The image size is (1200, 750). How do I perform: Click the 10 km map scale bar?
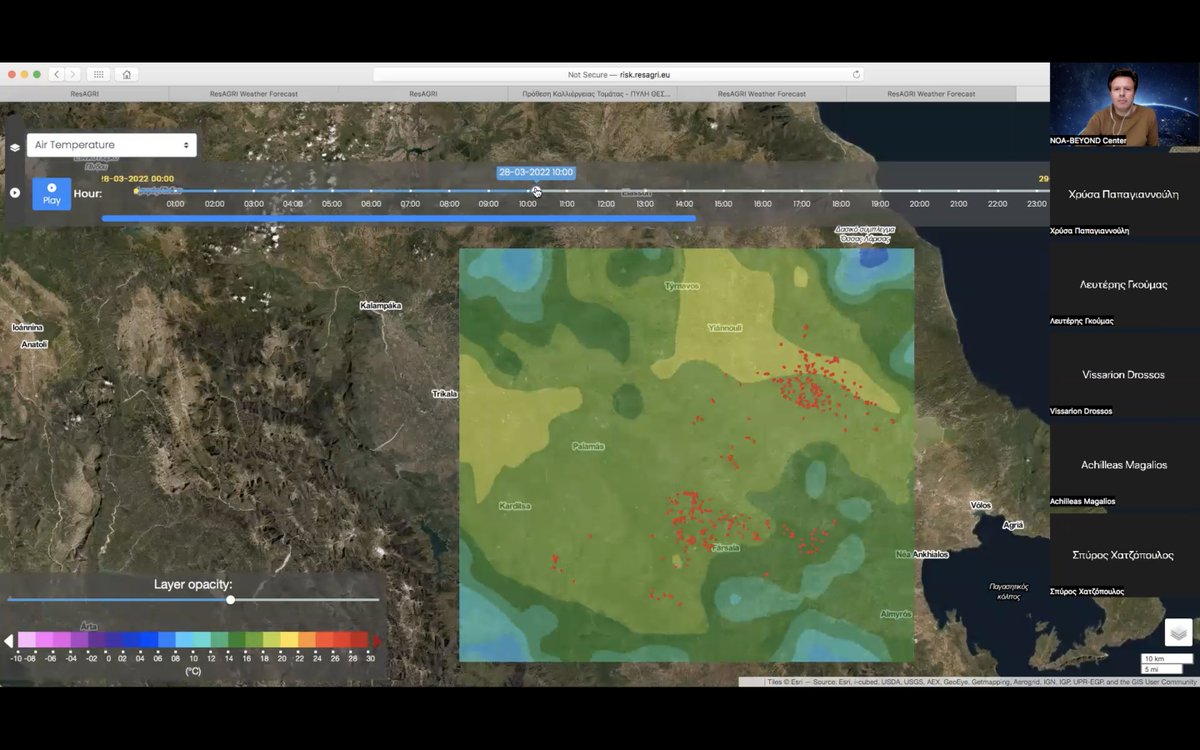click(1166, 659)
